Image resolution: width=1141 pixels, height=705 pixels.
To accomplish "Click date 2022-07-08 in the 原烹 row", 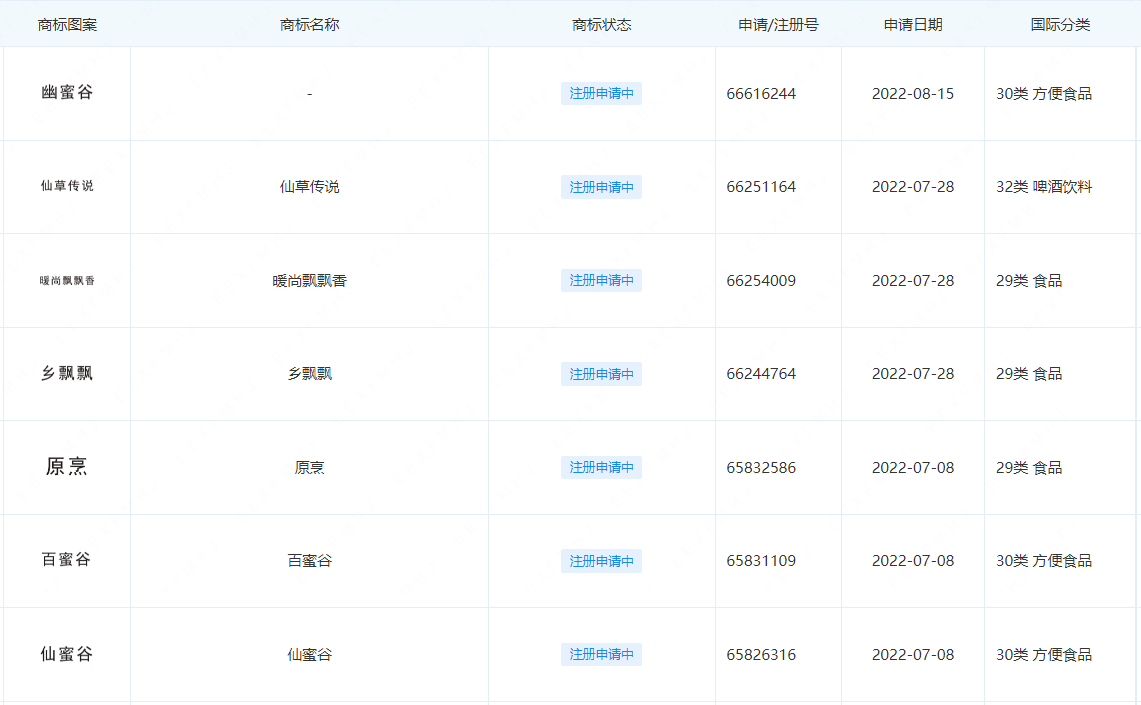I will pyautogui.click(x=913, y=468).
